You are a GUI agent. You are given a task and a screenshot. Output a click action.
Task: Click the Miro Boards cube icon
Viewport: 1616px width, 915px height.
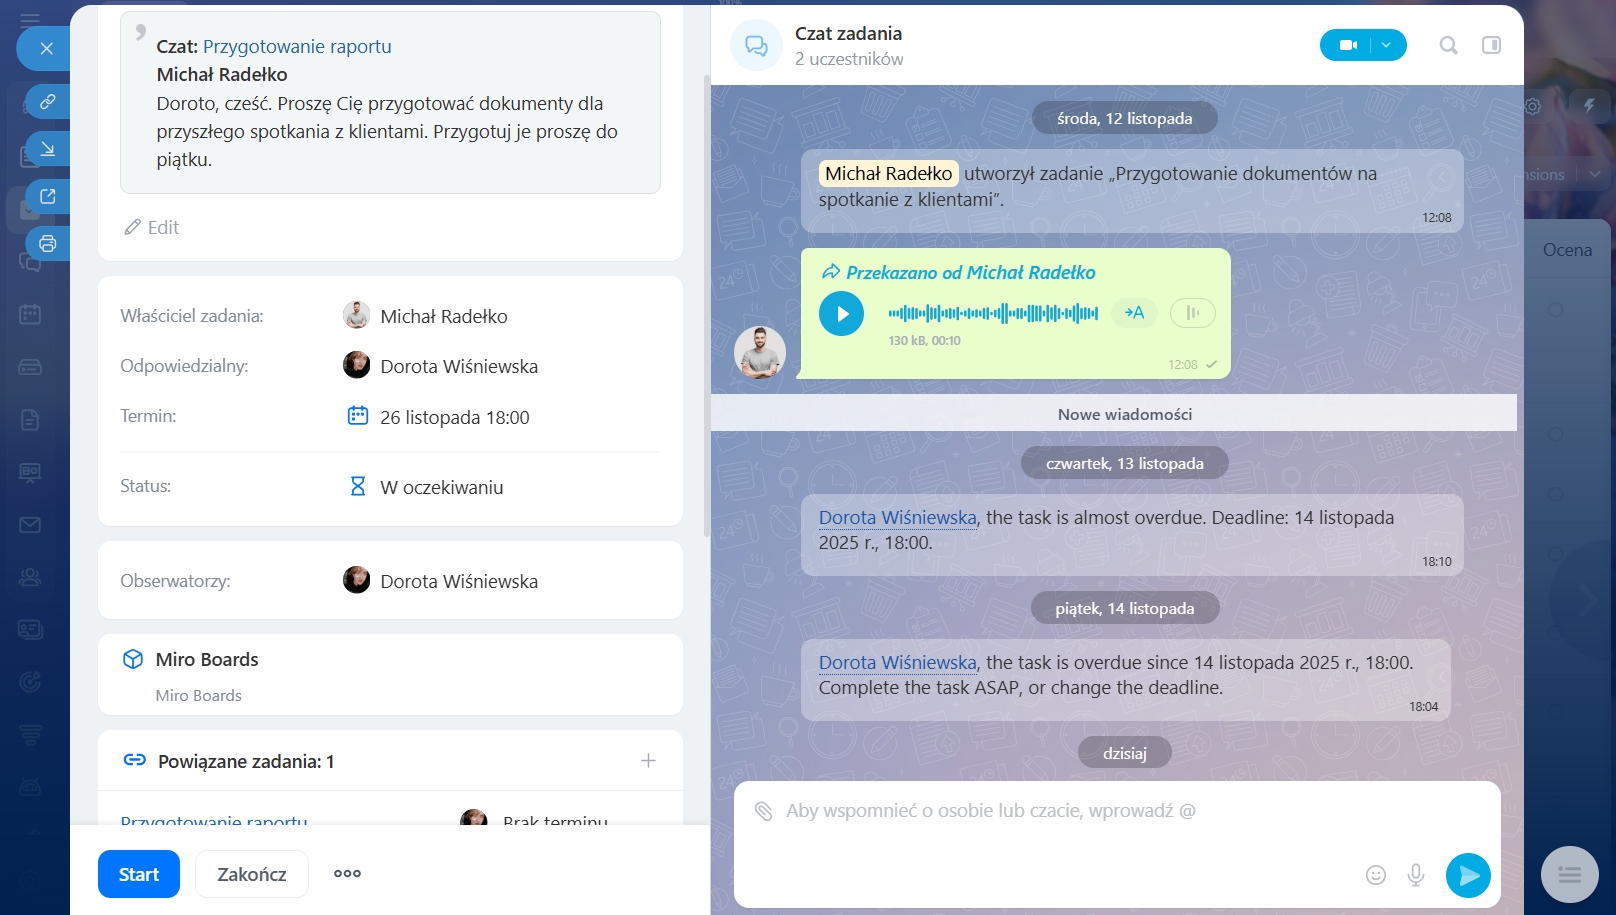tap(133, 660)
